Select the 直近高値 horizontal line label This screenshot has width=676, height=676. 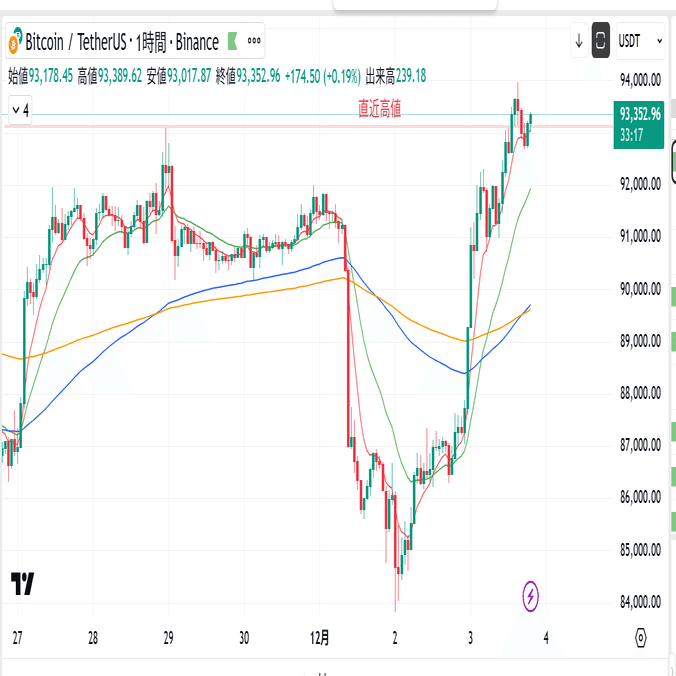(380, 110)
